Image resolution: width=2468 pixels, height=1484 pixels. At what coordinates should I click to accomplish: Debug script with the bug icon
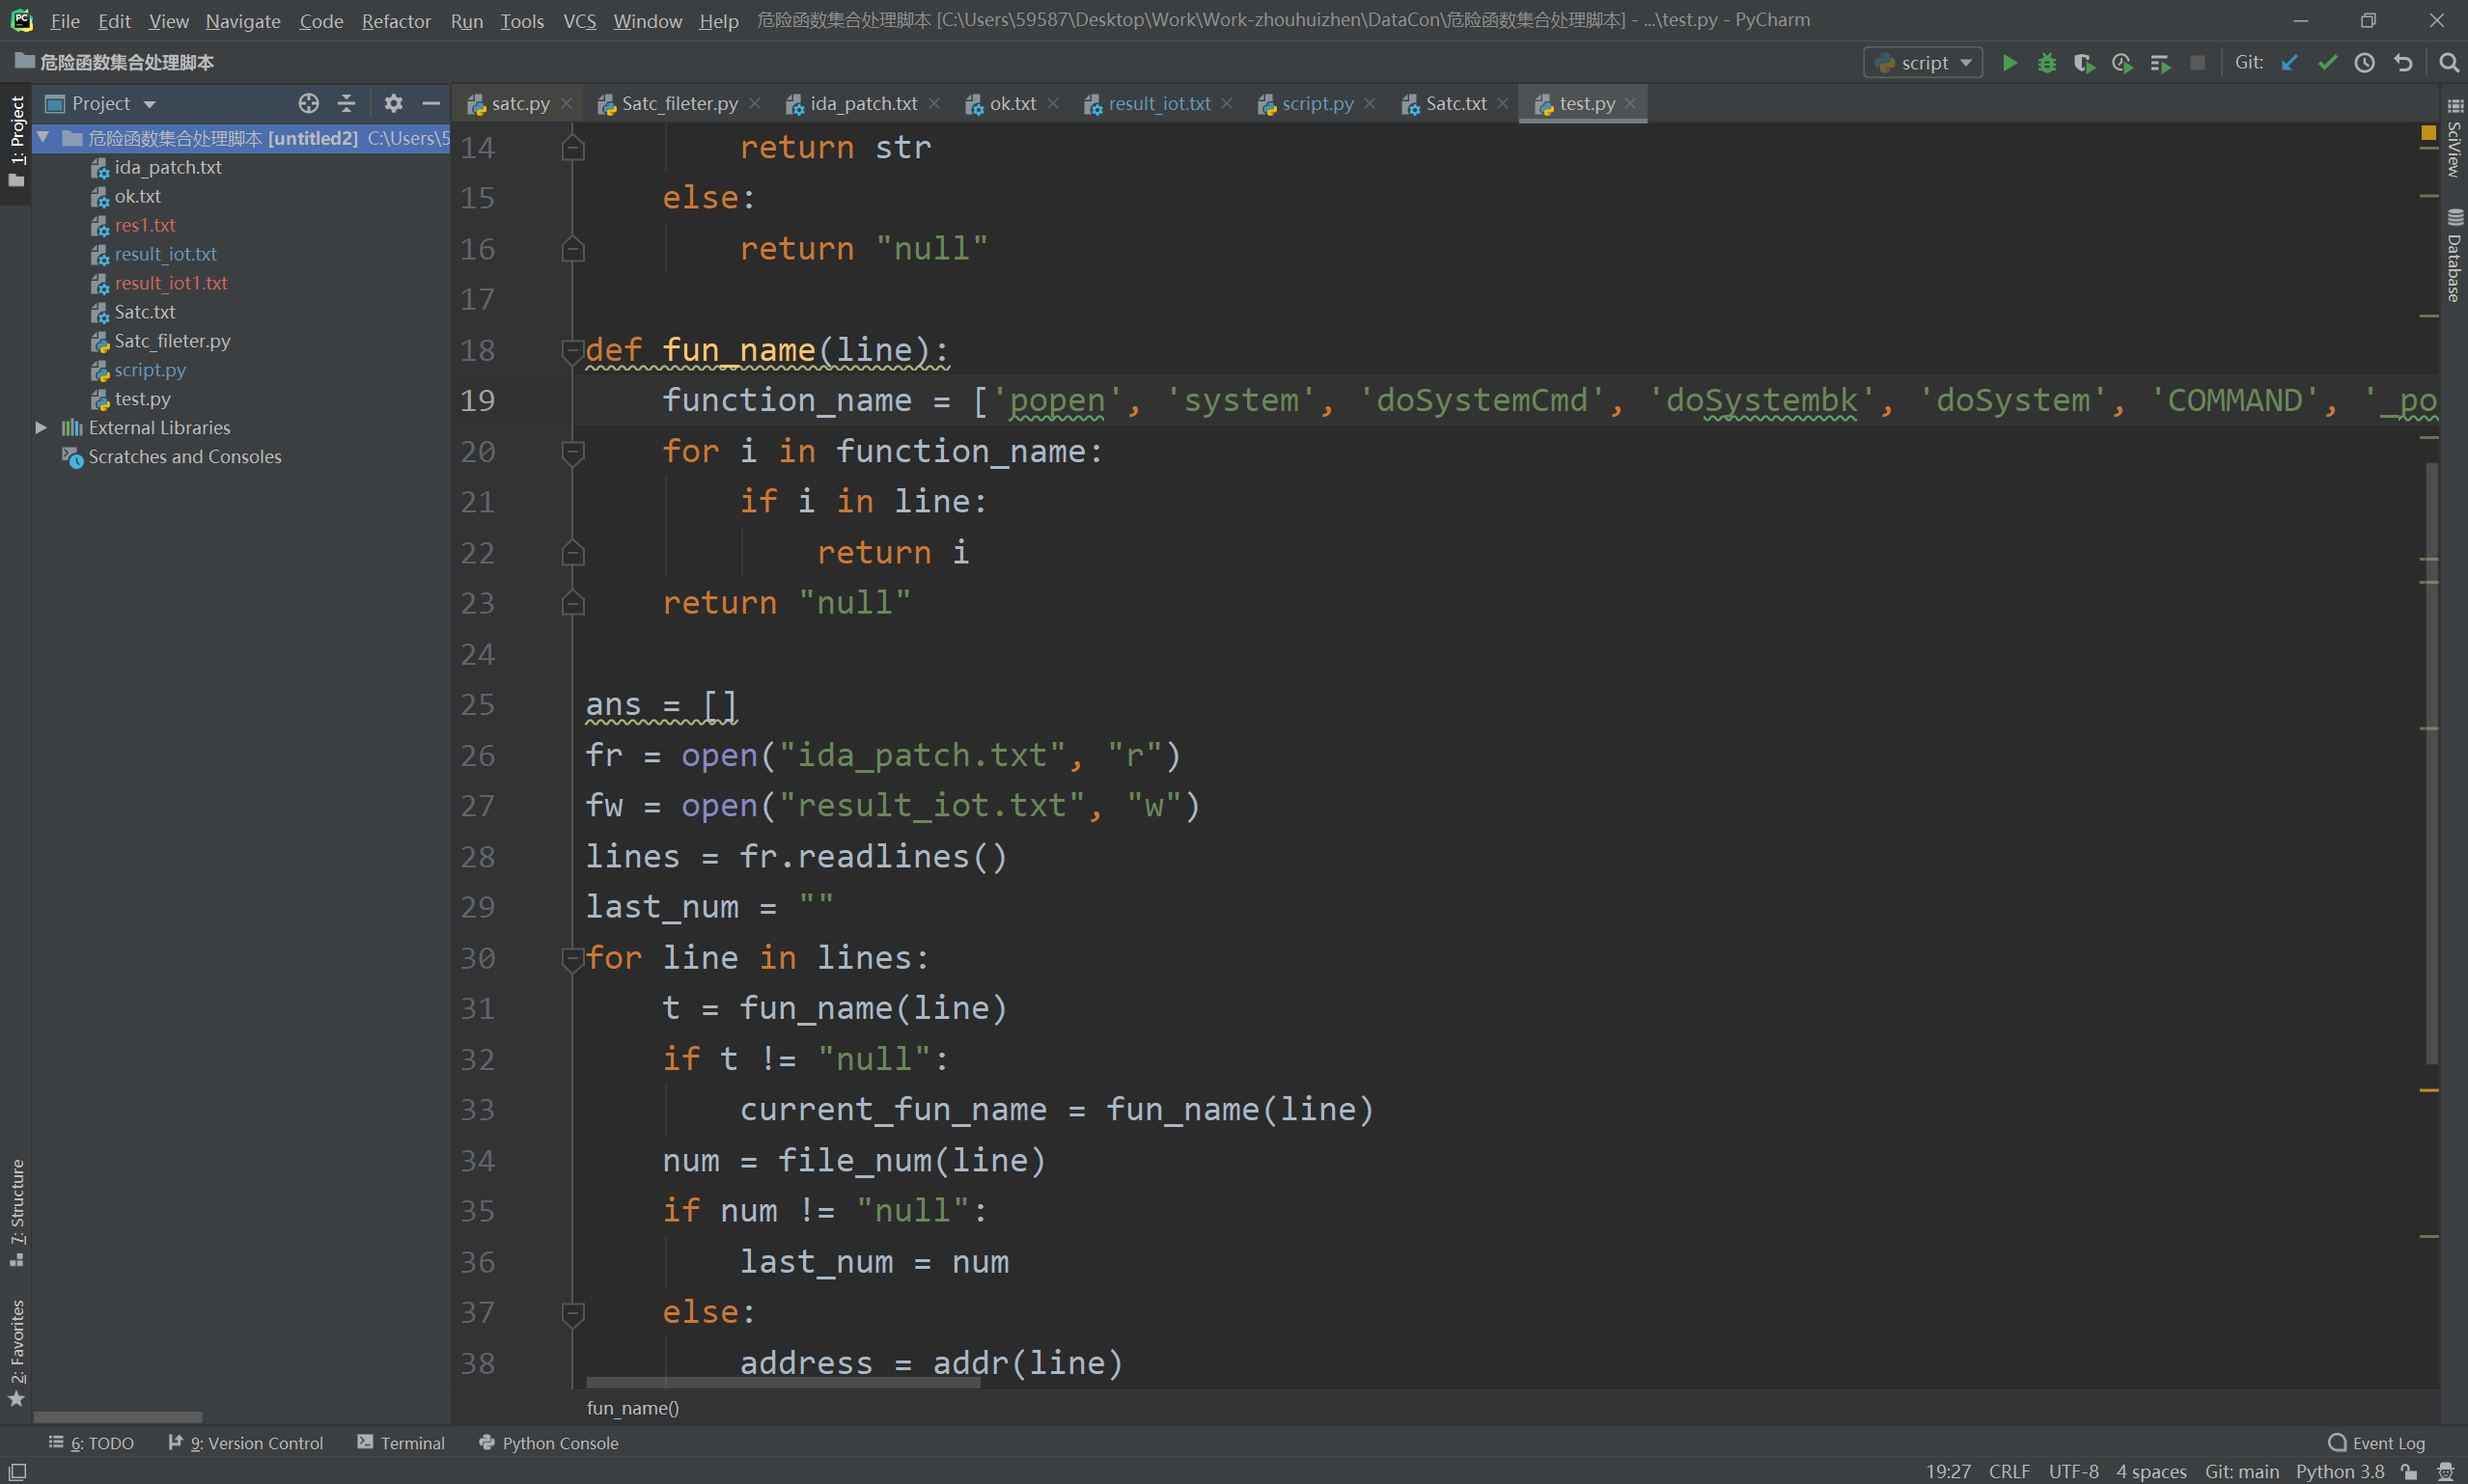[x=2047, y=63]
